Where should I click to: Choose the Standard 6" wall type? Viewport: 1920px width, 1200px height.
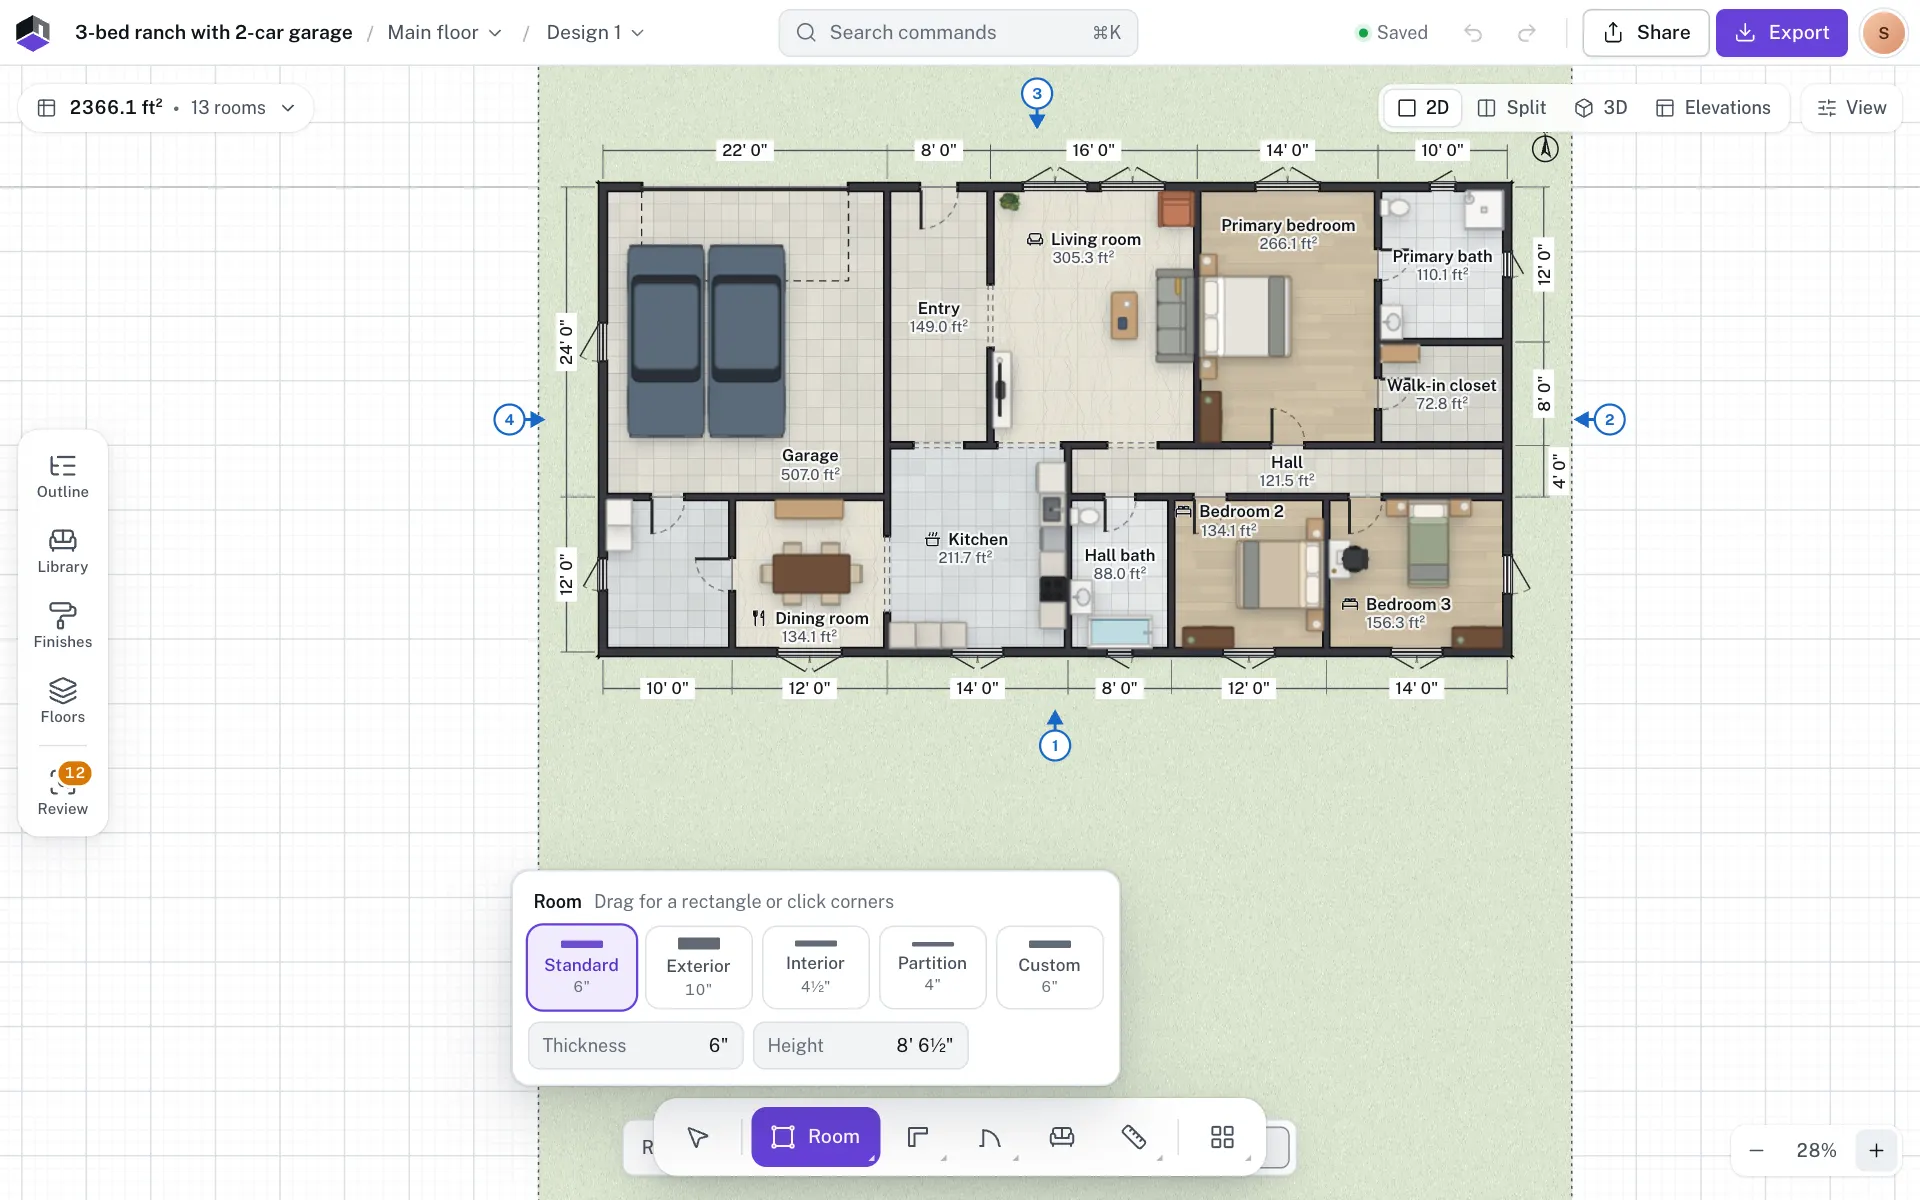pos(582,967)
